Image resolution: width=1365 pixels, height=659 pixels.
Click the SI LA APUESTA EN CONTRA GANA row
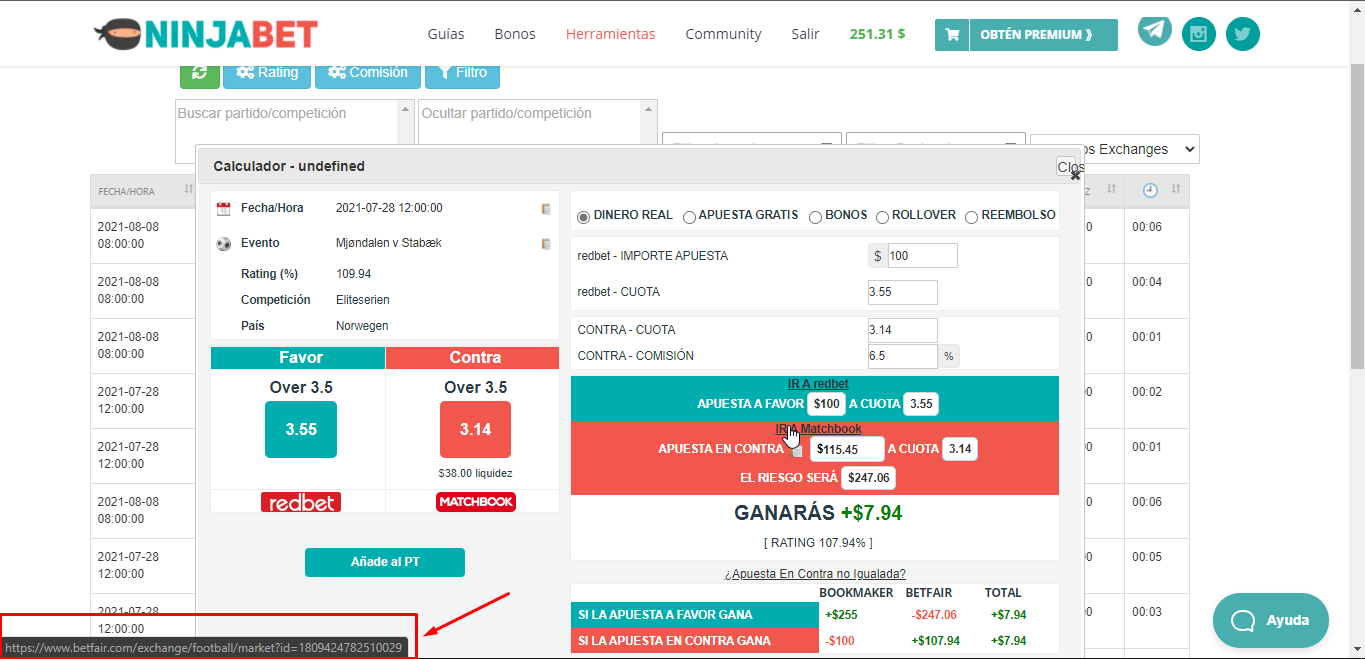pyautogui.click(x=814, y=641)
